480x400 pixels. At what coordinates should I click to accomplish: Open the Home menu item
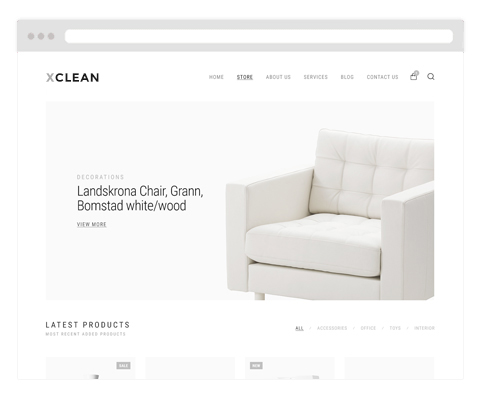(x=216, y=77)
